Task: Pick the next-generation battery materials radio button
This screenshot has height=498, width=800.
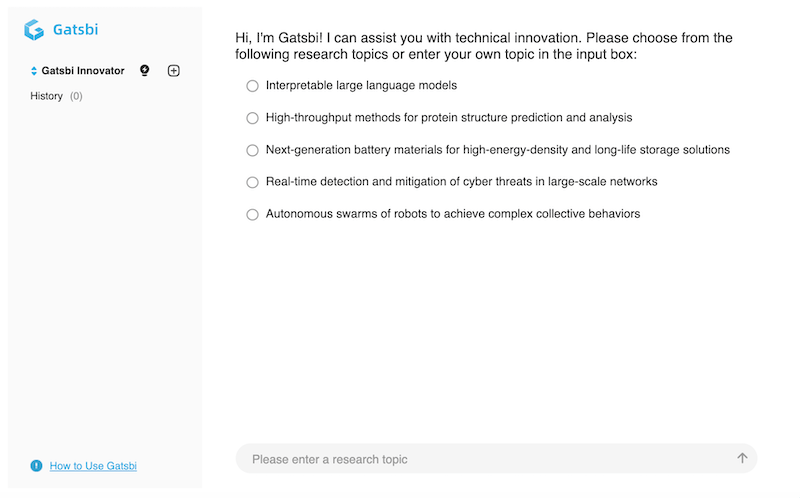Action: tap(253, 150)
